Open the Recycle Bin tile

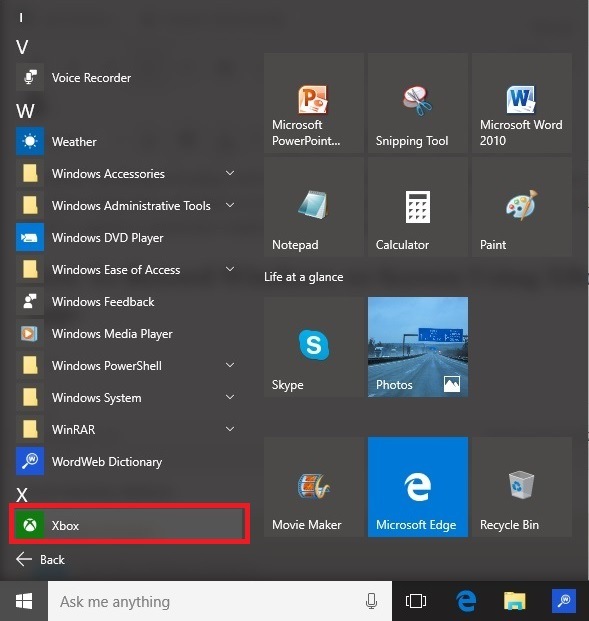(522, 487)
